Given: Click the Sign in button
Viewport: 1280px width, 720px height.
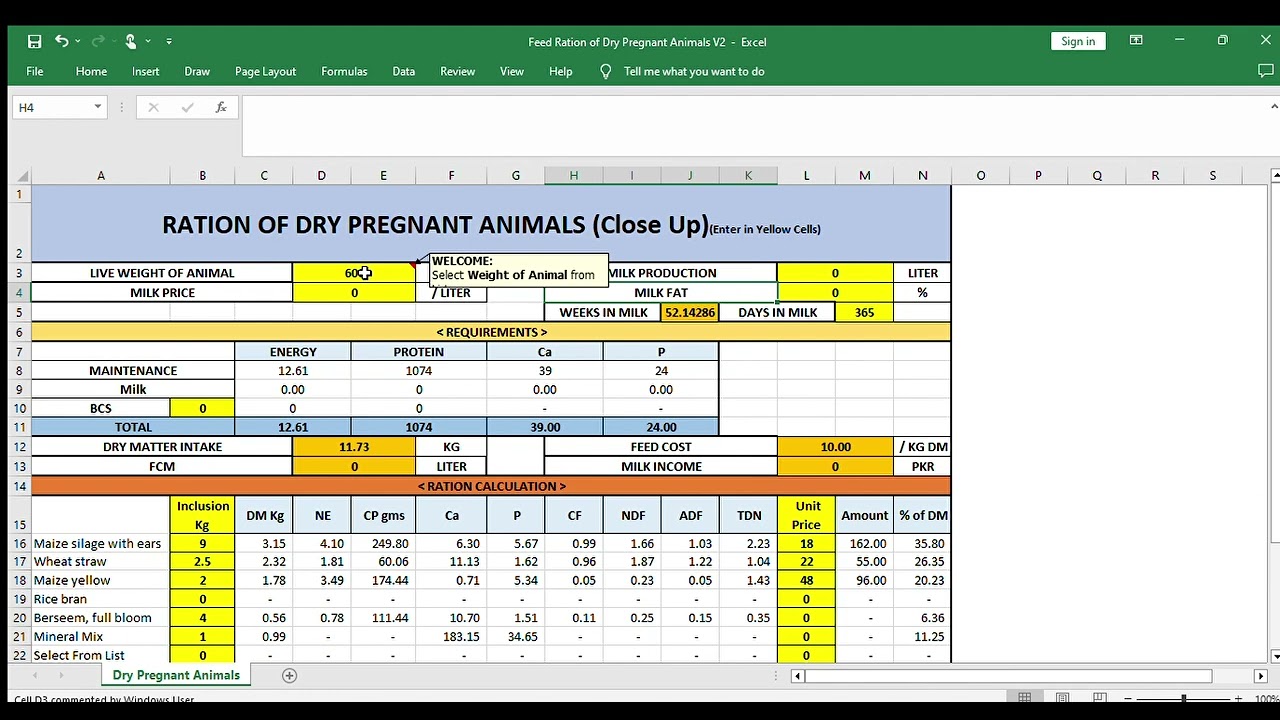Looking at the screenshot, I should (x=1078, y=41).
